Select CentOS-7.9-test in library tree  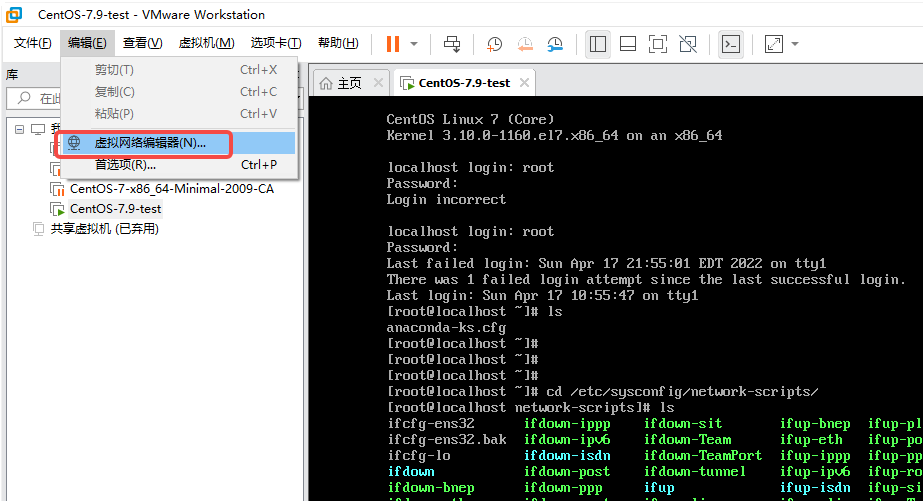coord(115,209)
